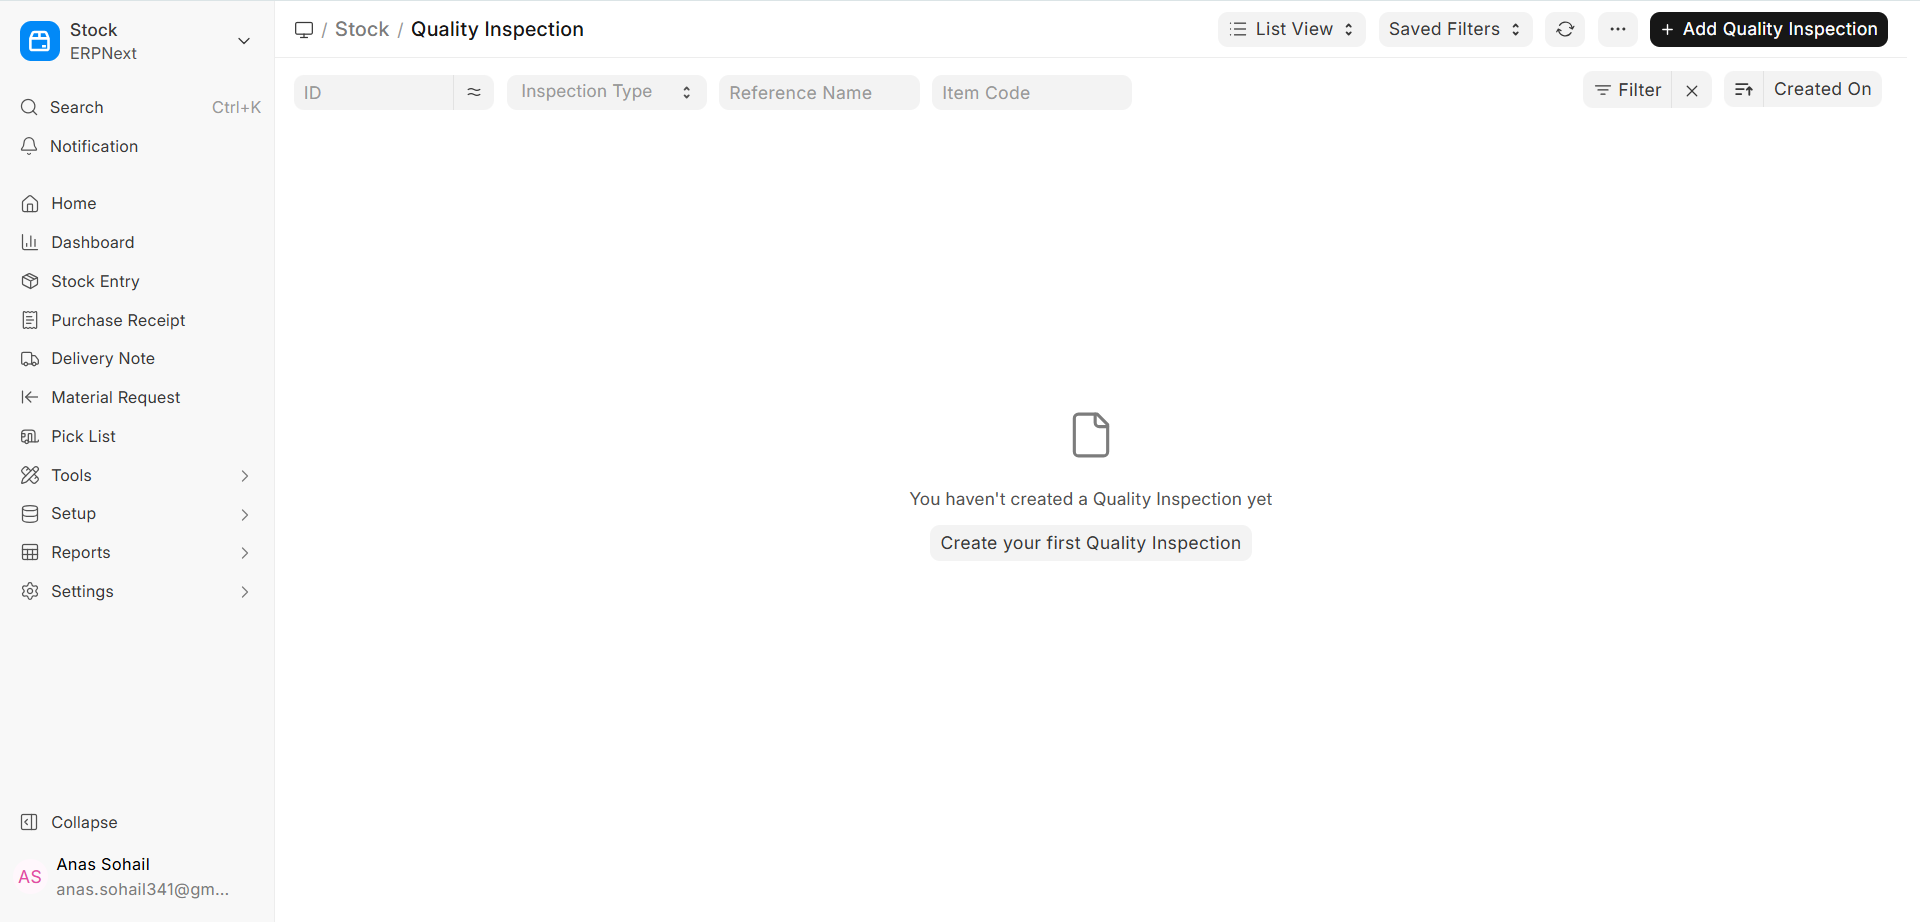Screen dimensions: 1920x922
Task: Click the desk icon in breadcrumb
Action: coord(304,30)
